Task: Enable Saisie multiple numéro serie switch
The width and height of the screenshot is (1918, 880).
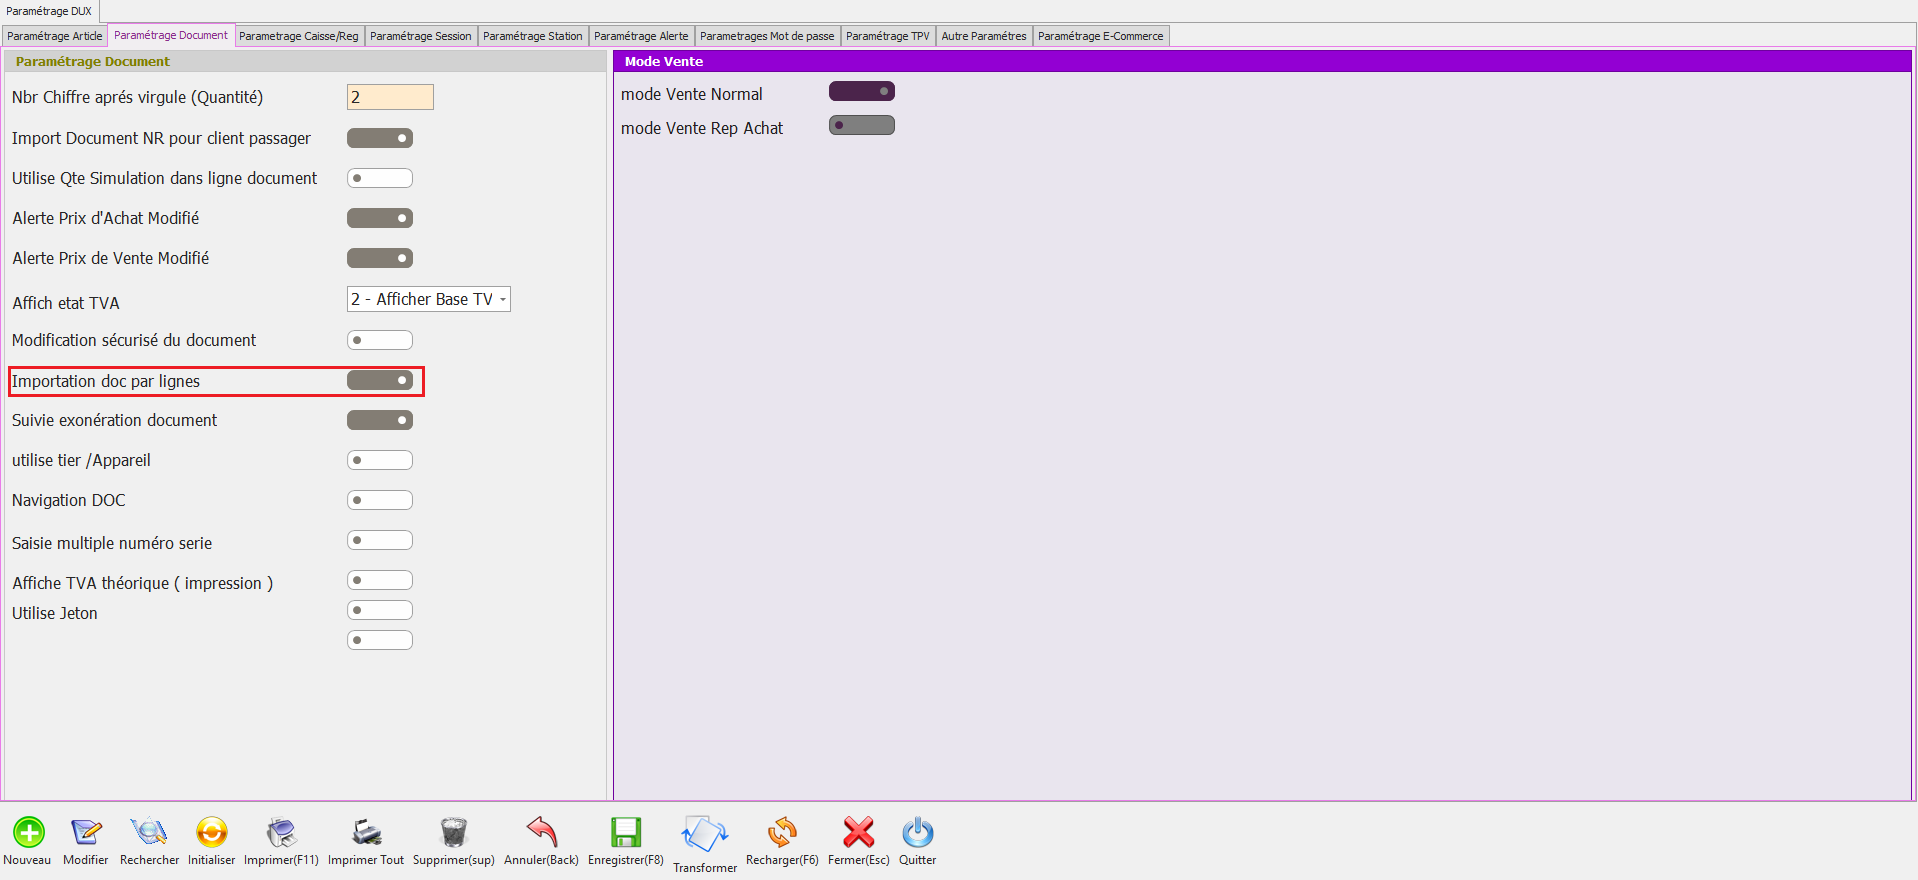Action: tap(380, 540)
